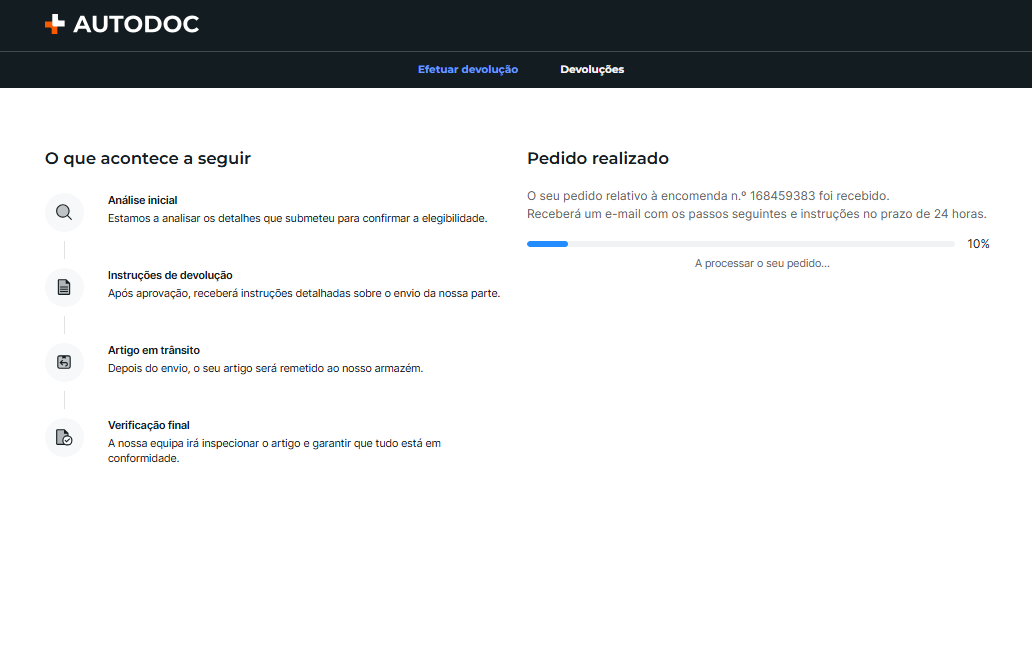
Task: Click the orange plus logo icon
Action: click(55, 24)
